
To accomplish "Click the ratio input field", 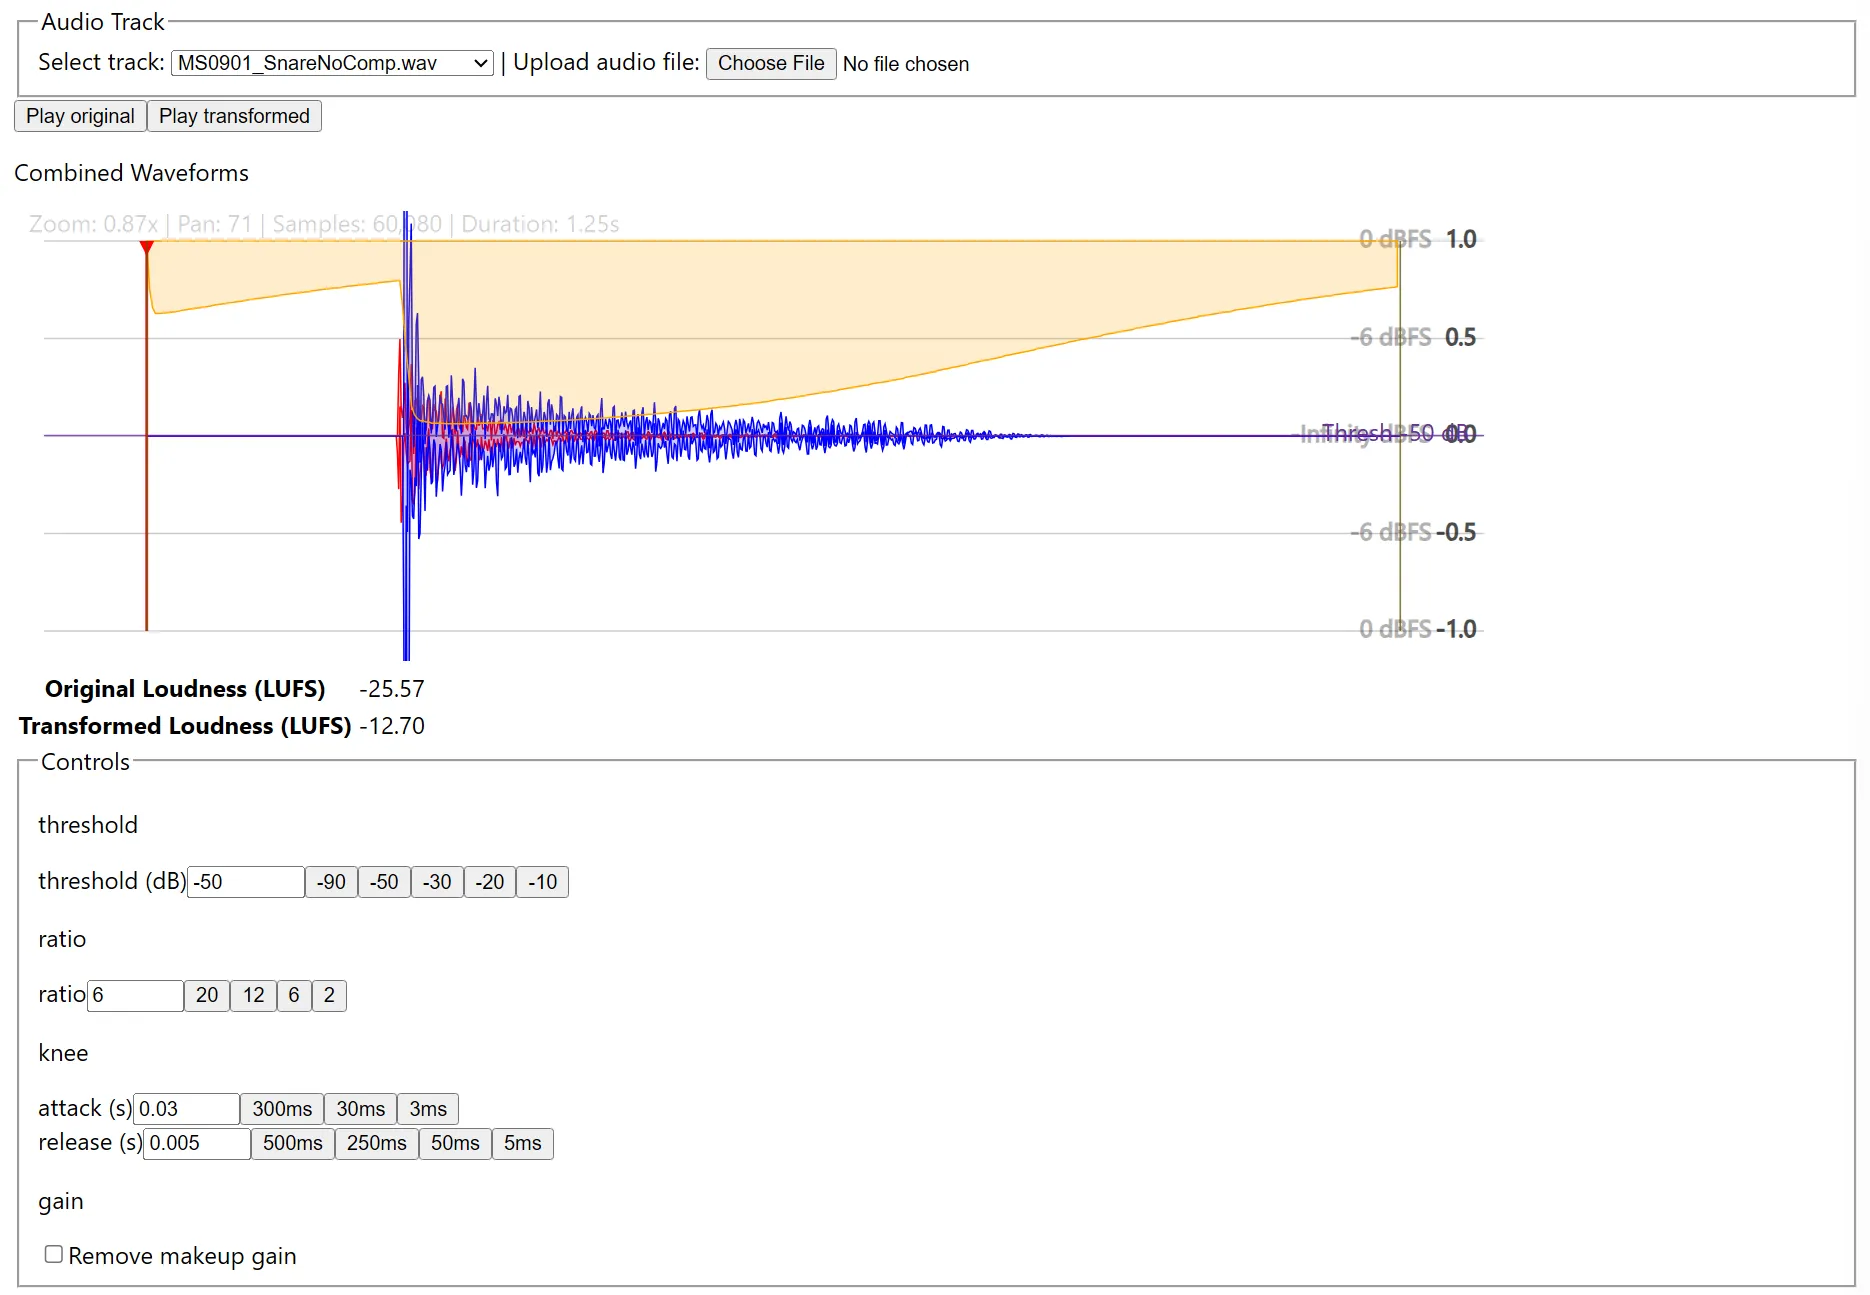I will pyautogui.click(x=135, y=995).
